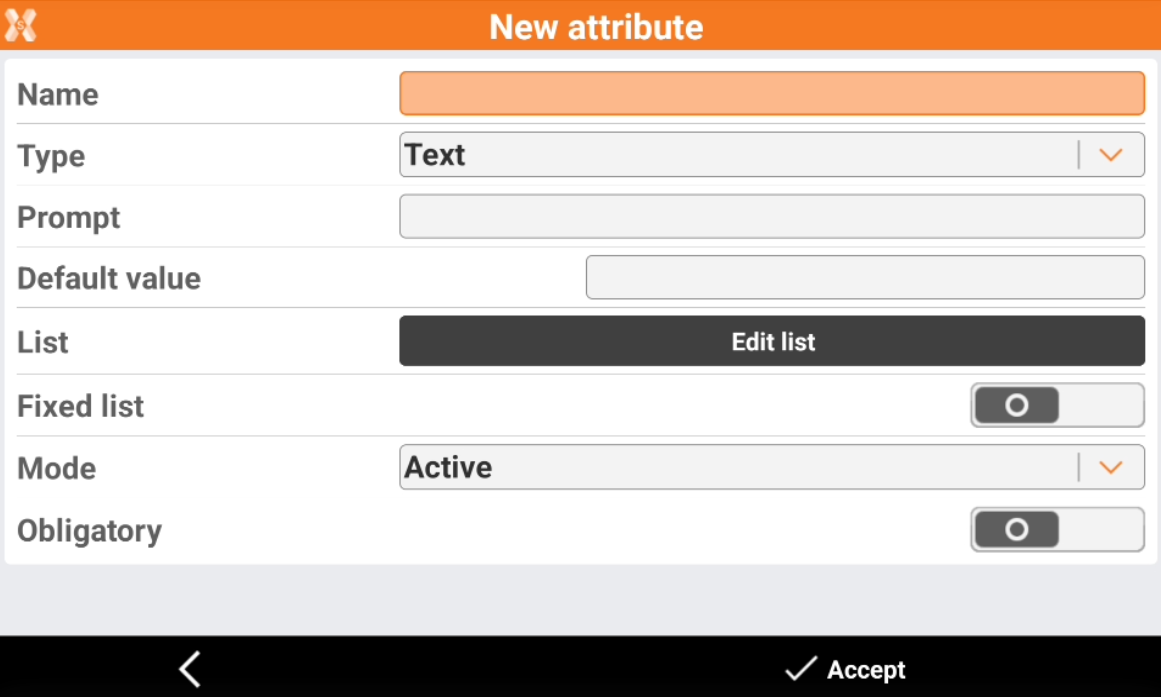Screen dimensions: 1161x697
Task: Expand the Mode dropdown showing Active
Action: tap(740, 468)
